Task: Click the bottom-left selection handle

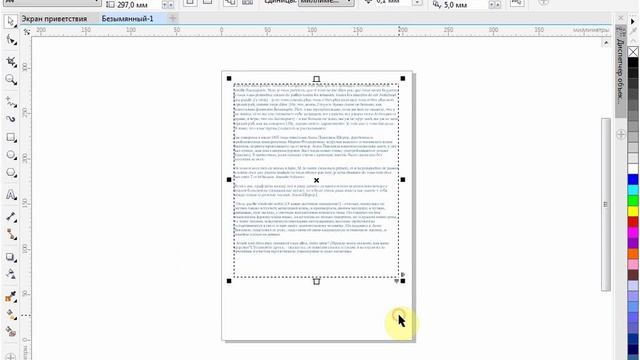Action: [229, 281]
